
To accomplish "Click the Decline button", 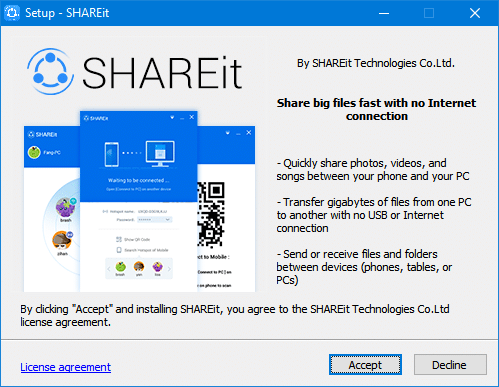I will click(450, 365).
